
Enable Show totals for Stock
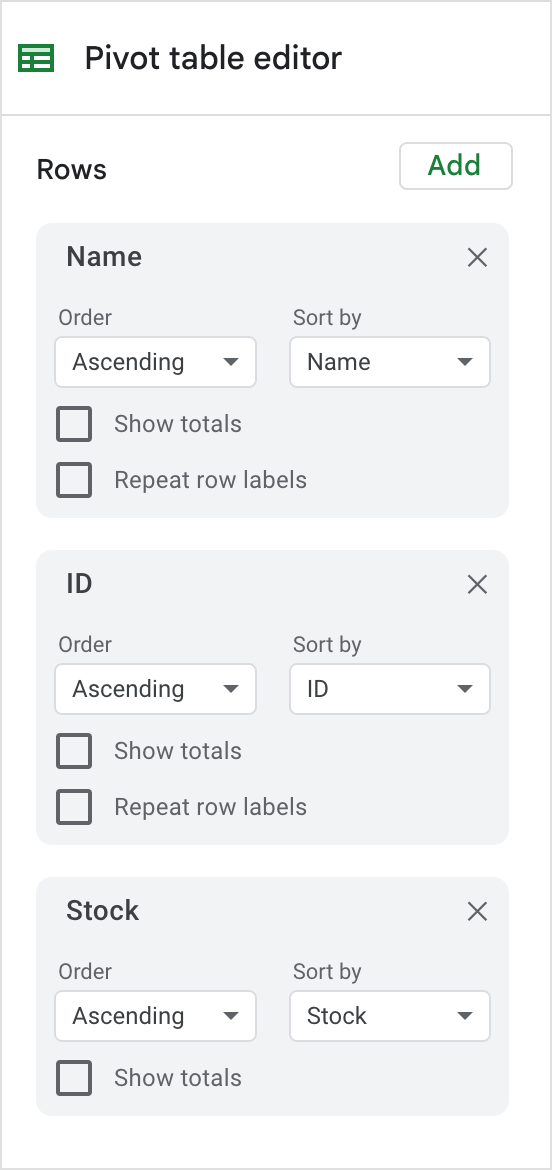point(75,1077)
